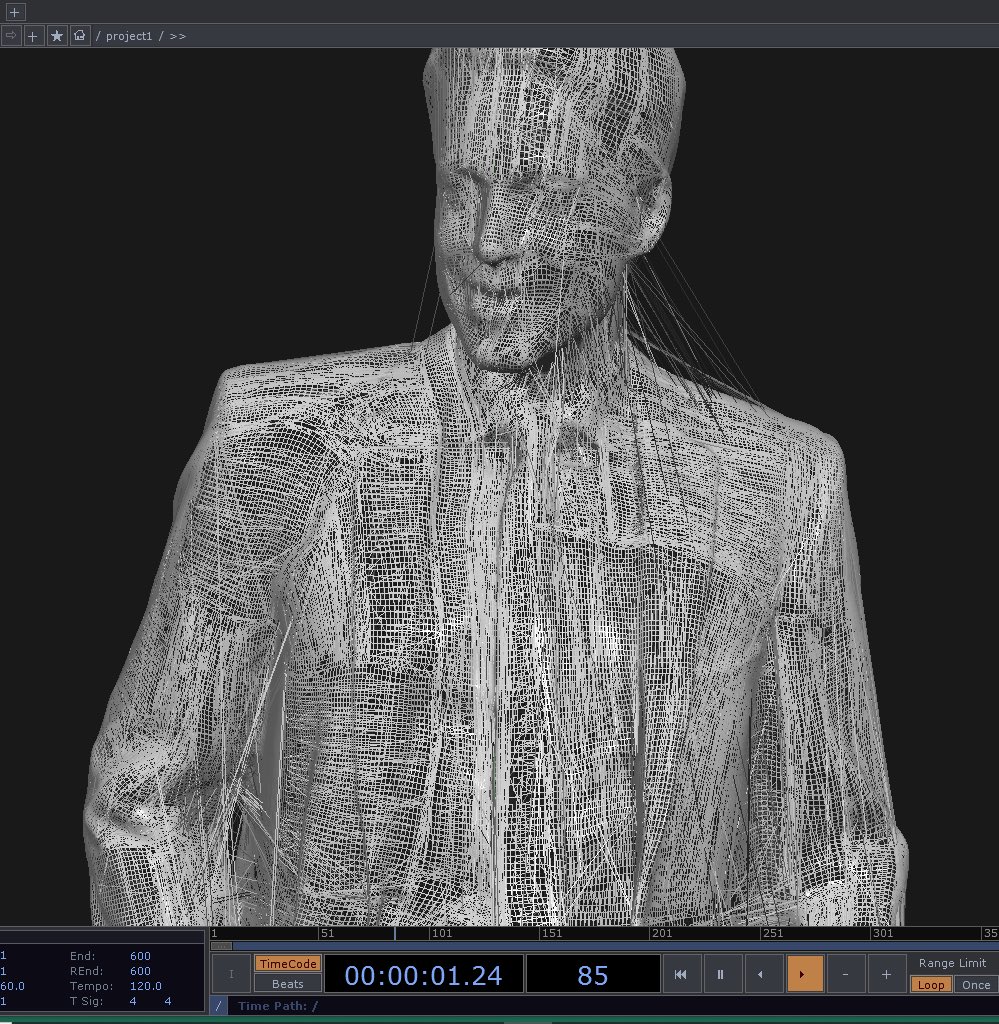
Task: Click the End value 600
Action: click(140, 956)
